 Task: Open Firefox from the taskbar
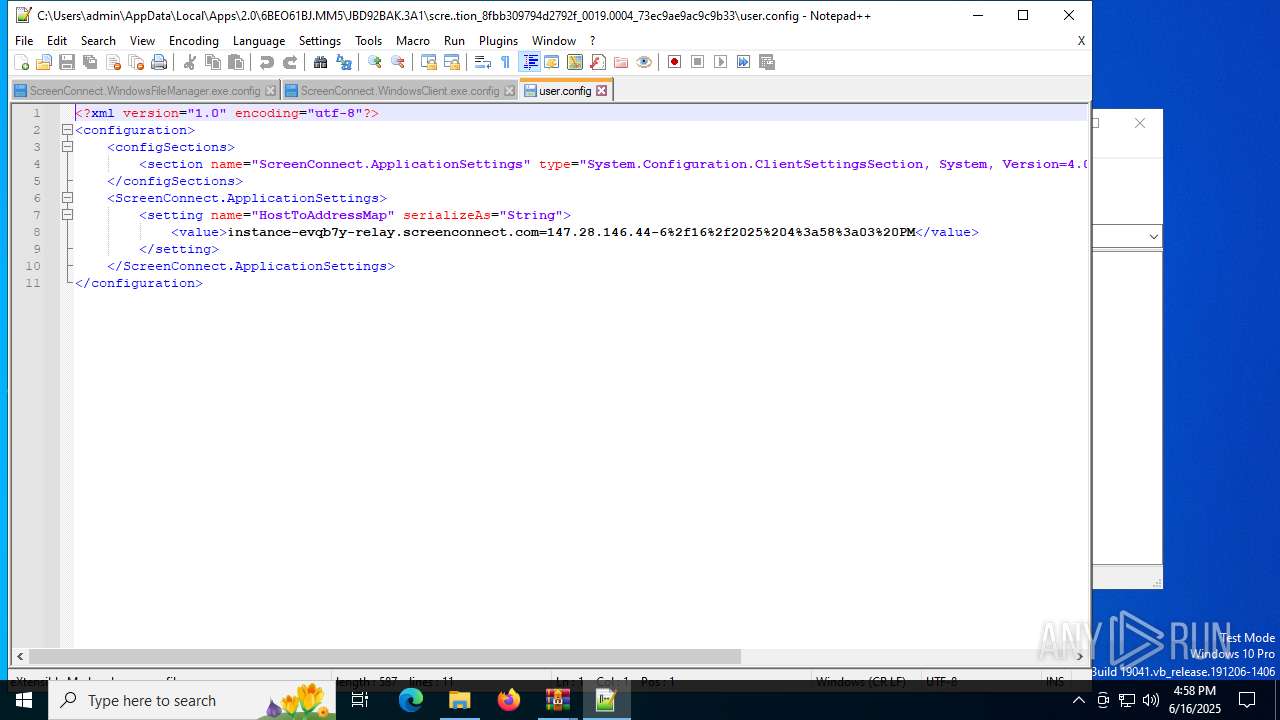click(509, 700)
